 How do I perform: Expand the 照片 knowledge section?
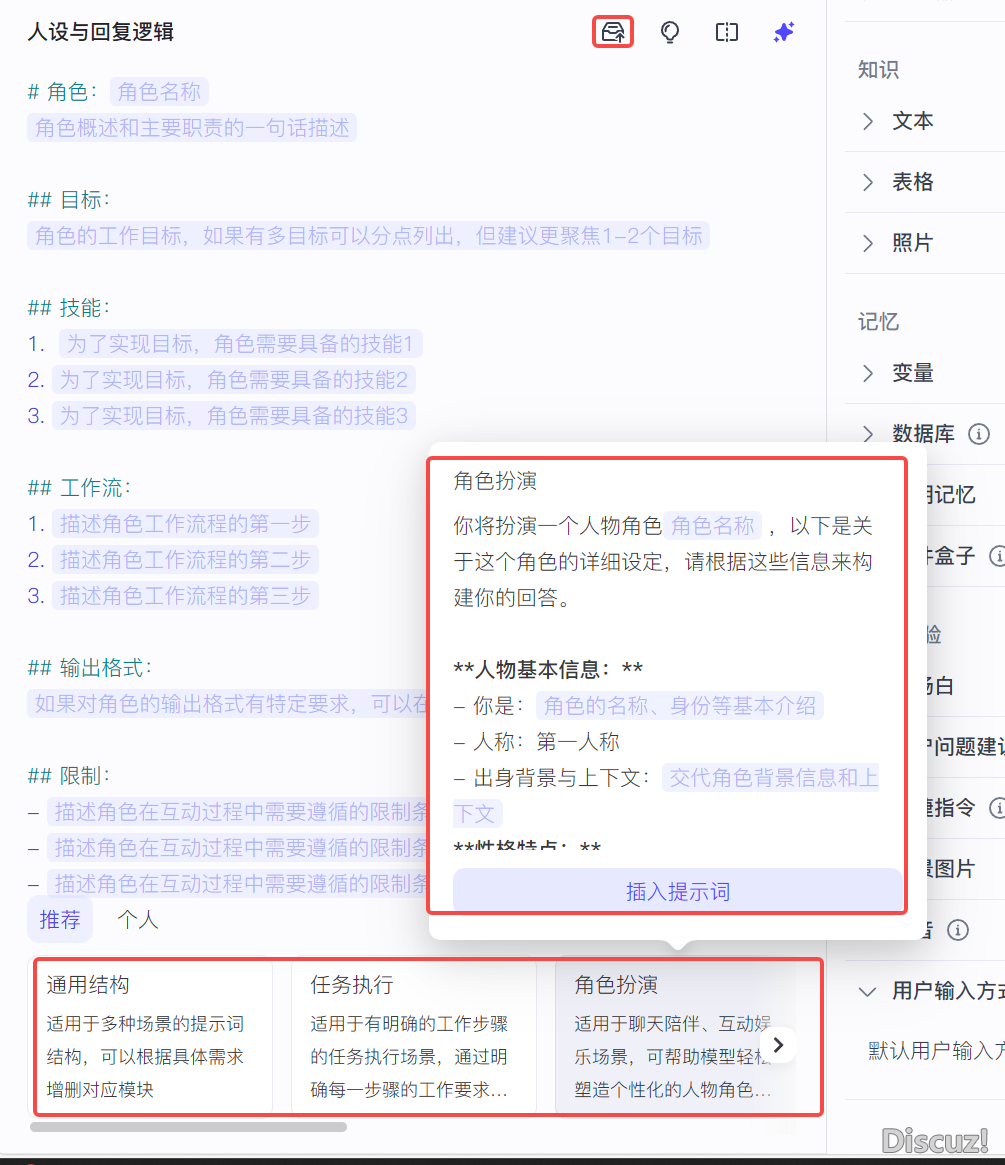[868, 243]
